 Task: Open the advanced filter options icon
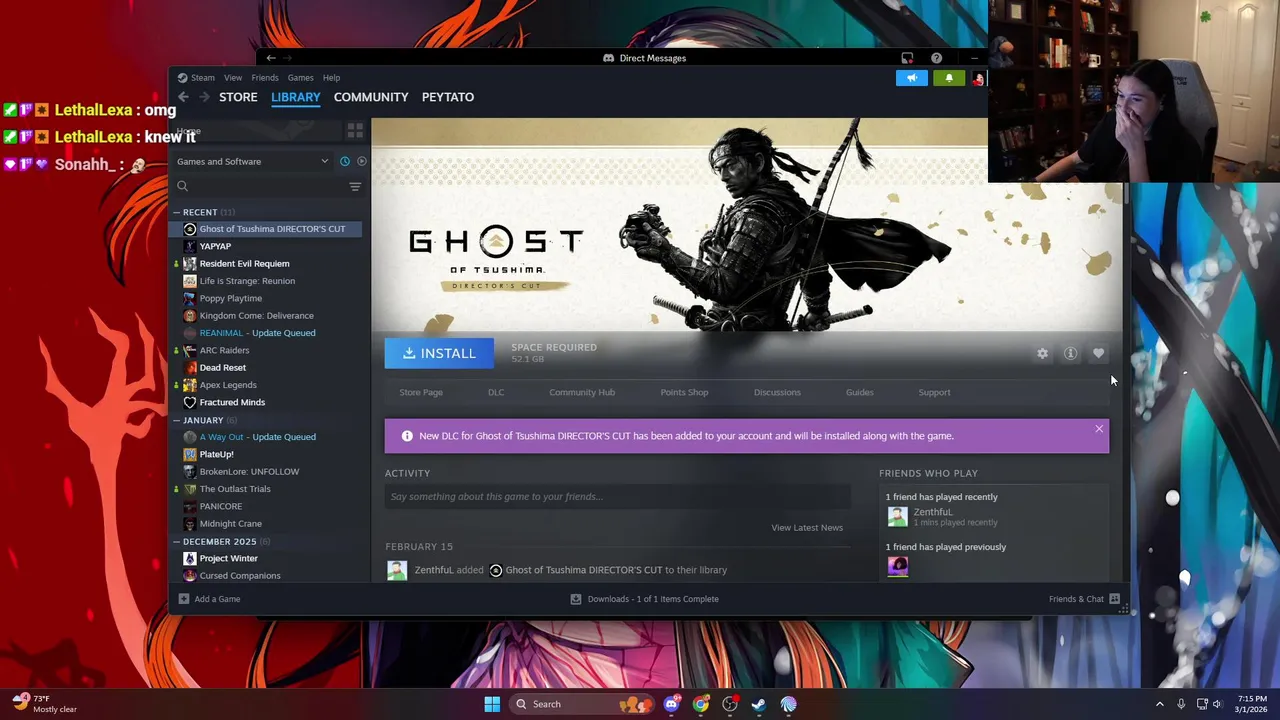(355, 187)
